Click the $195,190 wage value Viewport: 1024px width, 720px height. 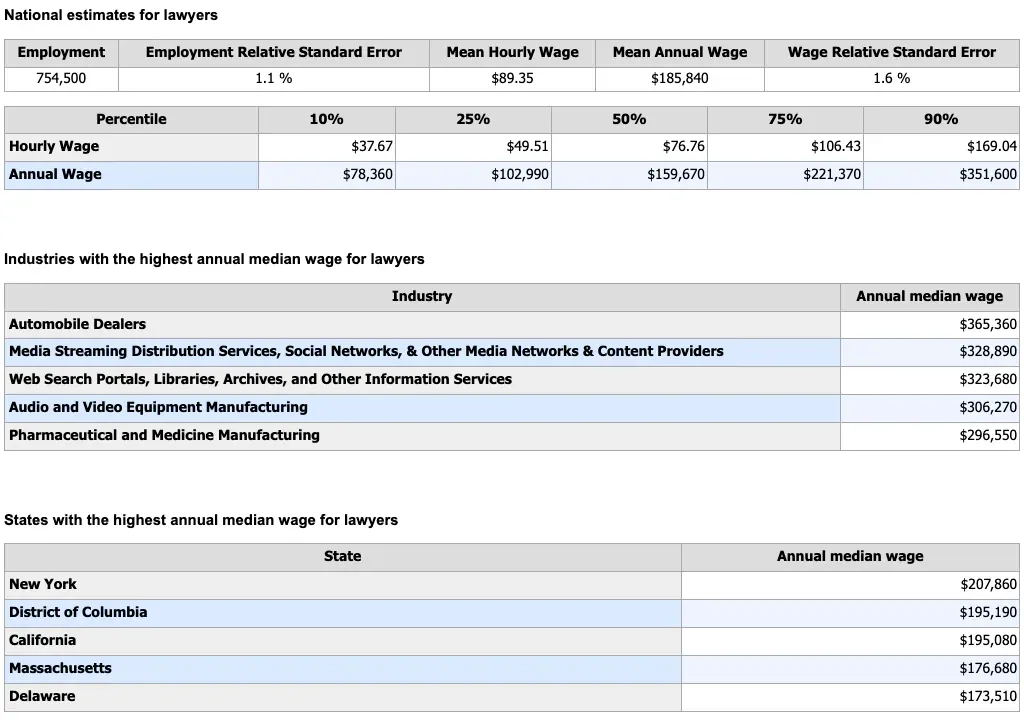988,613
